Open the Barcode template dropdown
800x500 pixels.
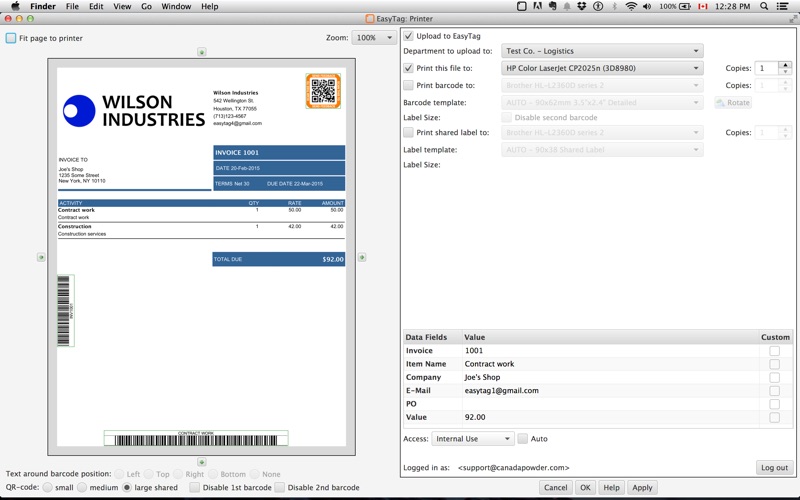pyautogui.click(x=602, y=103)
